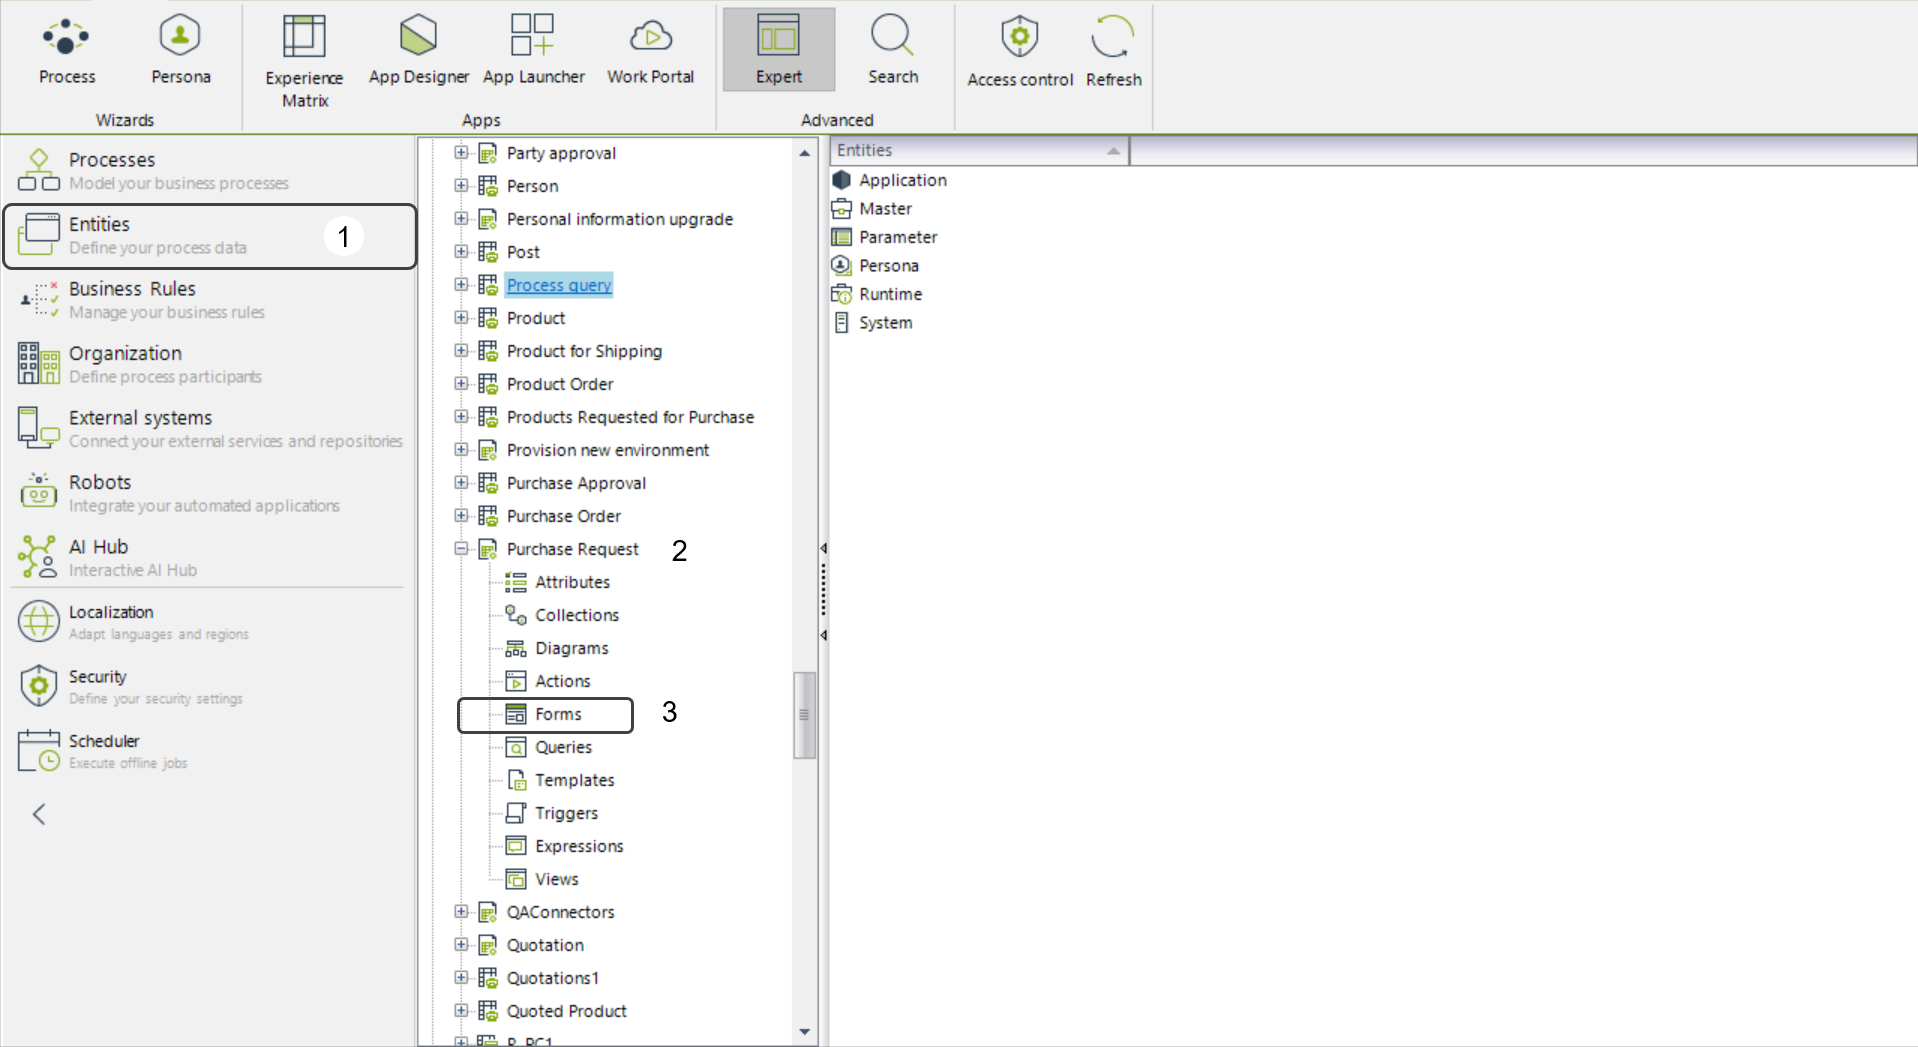Sort by the Entities column header
Screen dimensions: 1918x1047
pos(977,150)
